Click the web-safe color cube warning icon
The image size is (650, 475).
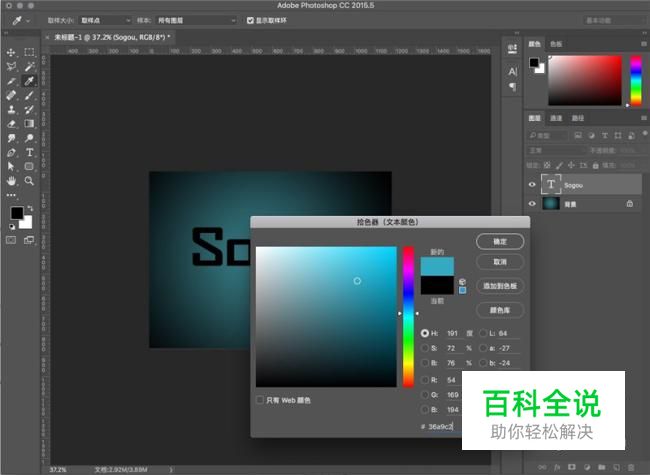click(462, 282)
